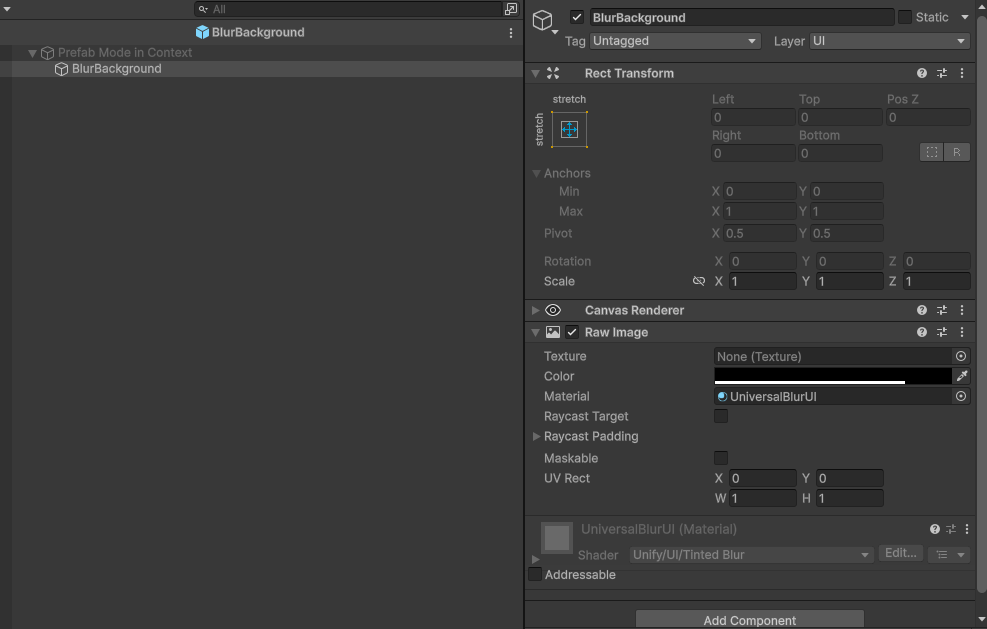Expand Raycast Padding foldout
Image resolution: width=987 pixels, height=629 pixels.
pos(536,436)
